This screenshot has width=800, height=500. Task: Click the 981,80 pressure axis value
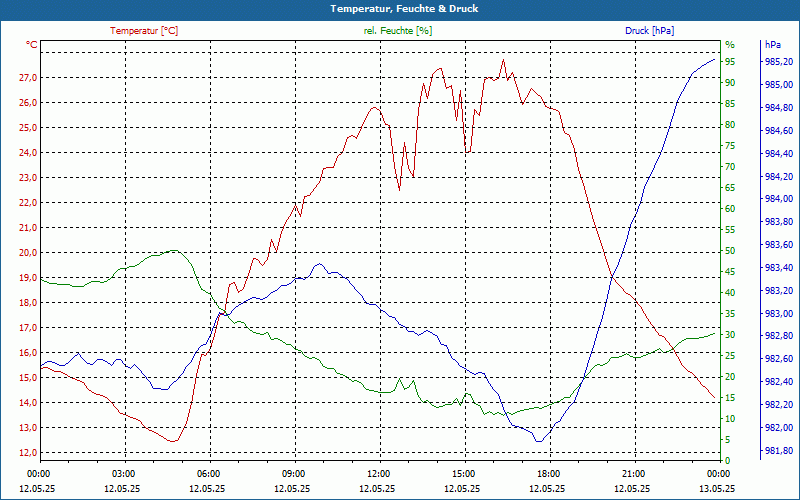[x=779, y=451]
